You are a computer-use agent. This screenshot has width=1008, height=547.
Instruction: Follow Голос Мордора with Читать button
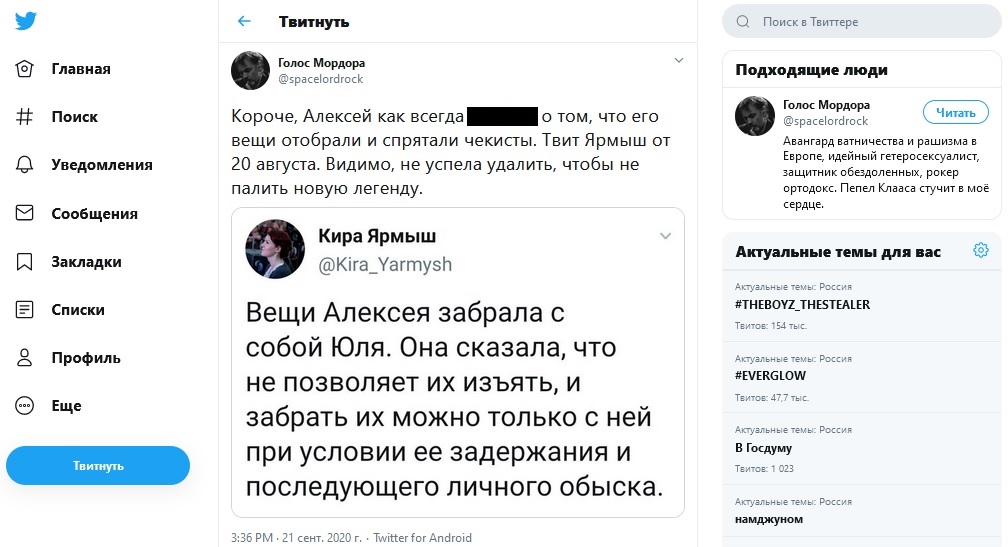[x=955, y=112]
